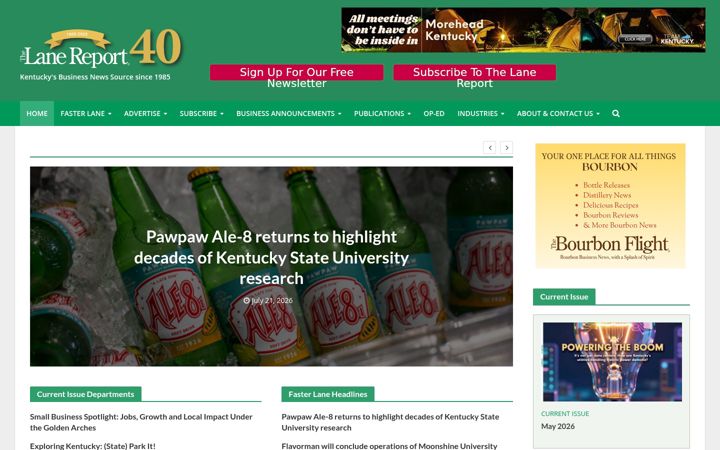
Task: Click Kentucky's Business News Source tagline
Action: 95,77
